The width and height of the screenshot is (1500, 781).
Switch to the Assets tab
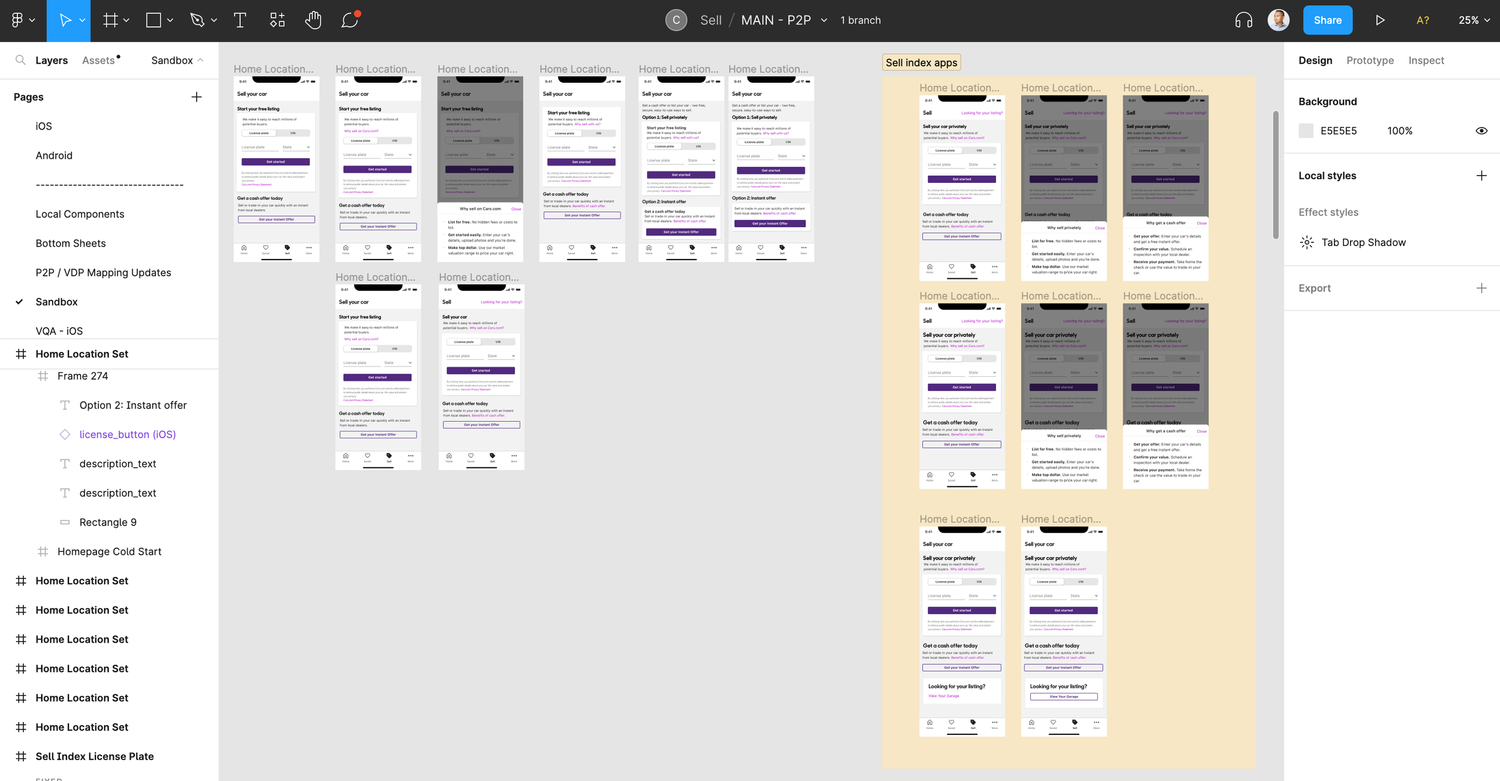coord(99,60)
